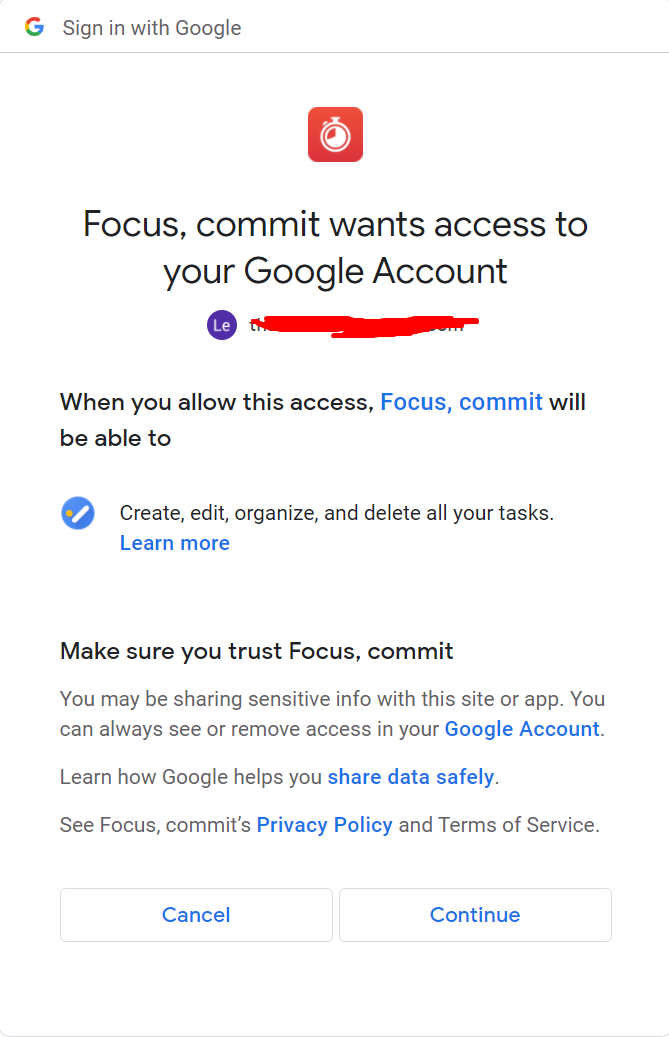Click the Sign in with Google header text
This screenshot has width=669, height=1037.
[152, 27]
